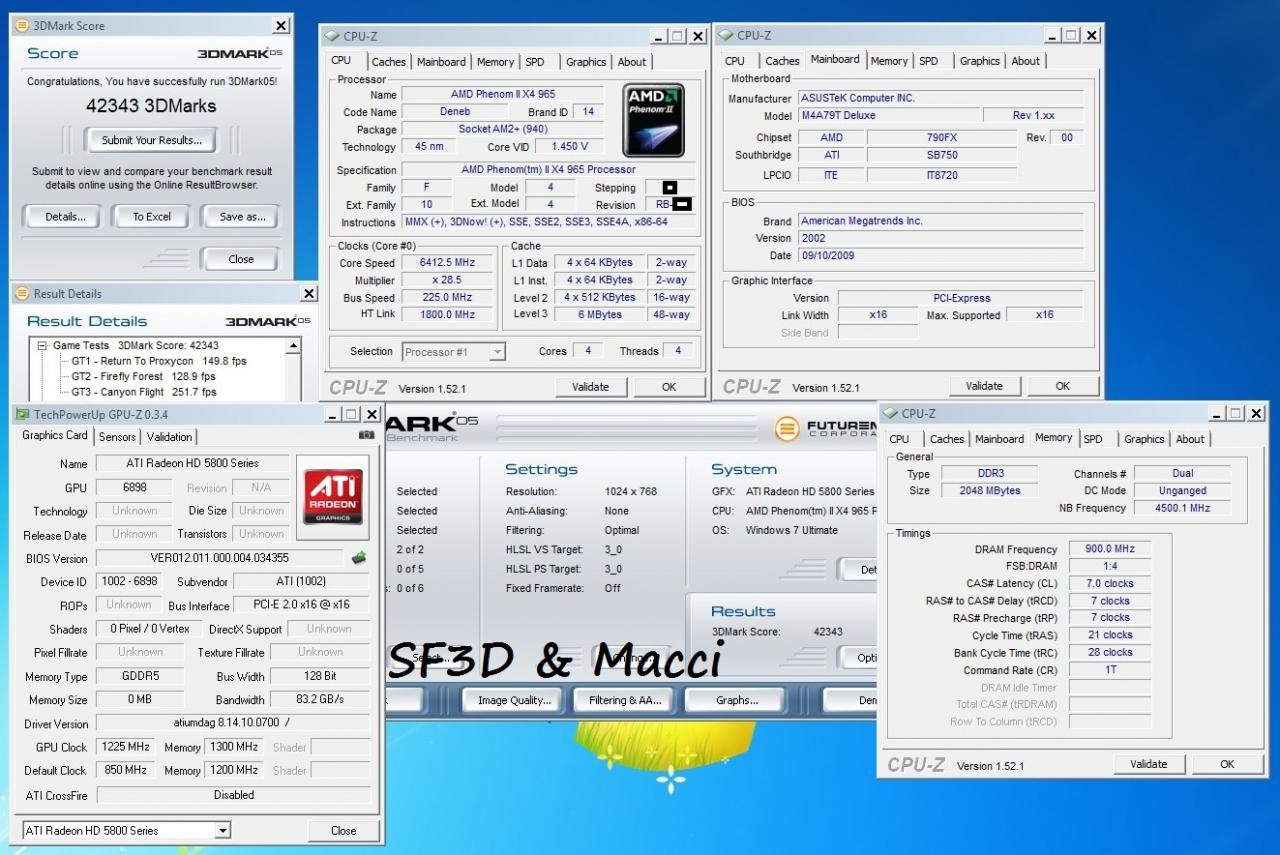Click the Details button in 3DMark Score
The height and width of the screenshot is (855, 1280).
pos(66,216)
